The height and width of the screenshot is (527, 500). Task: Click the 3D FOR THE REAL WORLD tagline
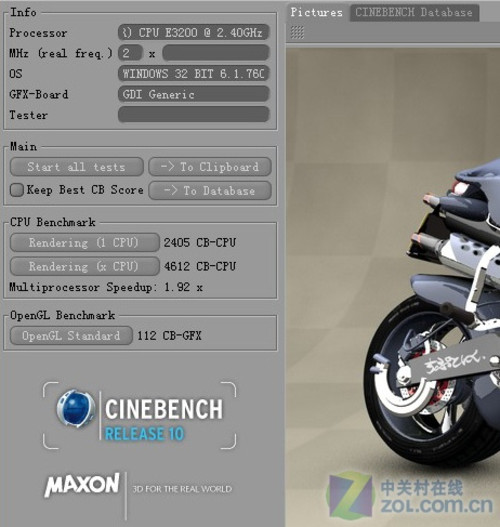[182, 489]
